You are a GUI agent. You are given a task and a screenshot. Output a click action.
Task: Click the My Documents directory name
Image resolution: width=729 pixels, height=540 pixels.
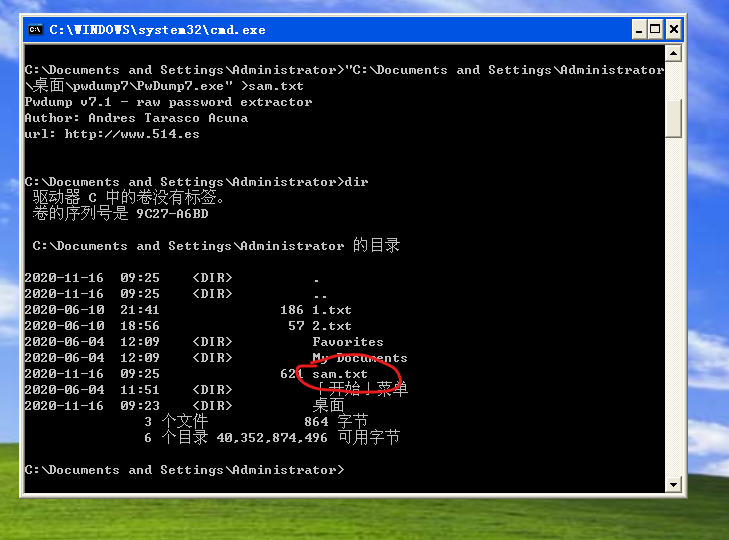click(360, 358)
